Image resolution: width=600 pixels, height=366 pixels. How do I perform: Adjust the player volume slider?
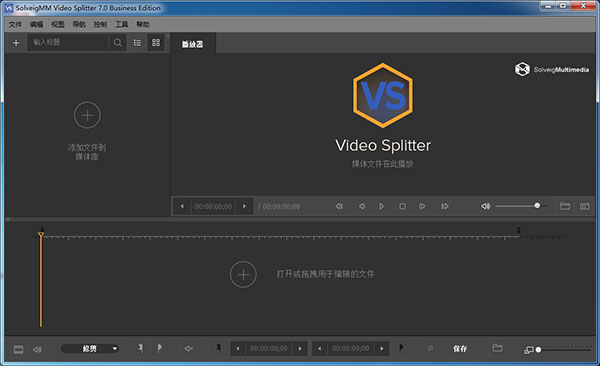tap(521, 206)
